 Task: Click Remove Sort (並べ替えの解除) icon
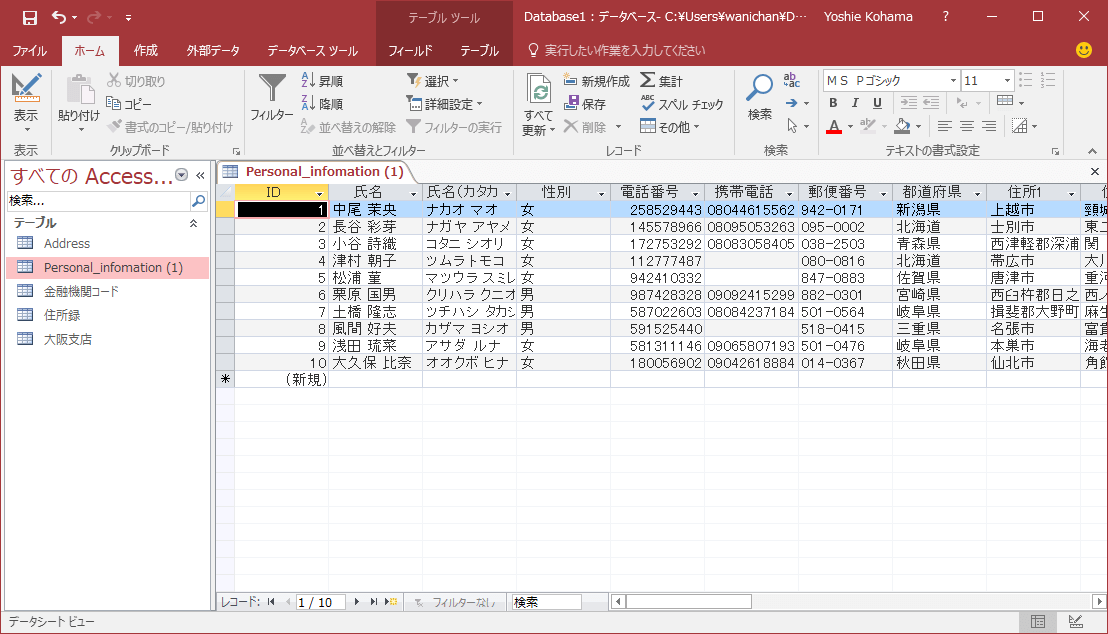click(x=308, y=127)
